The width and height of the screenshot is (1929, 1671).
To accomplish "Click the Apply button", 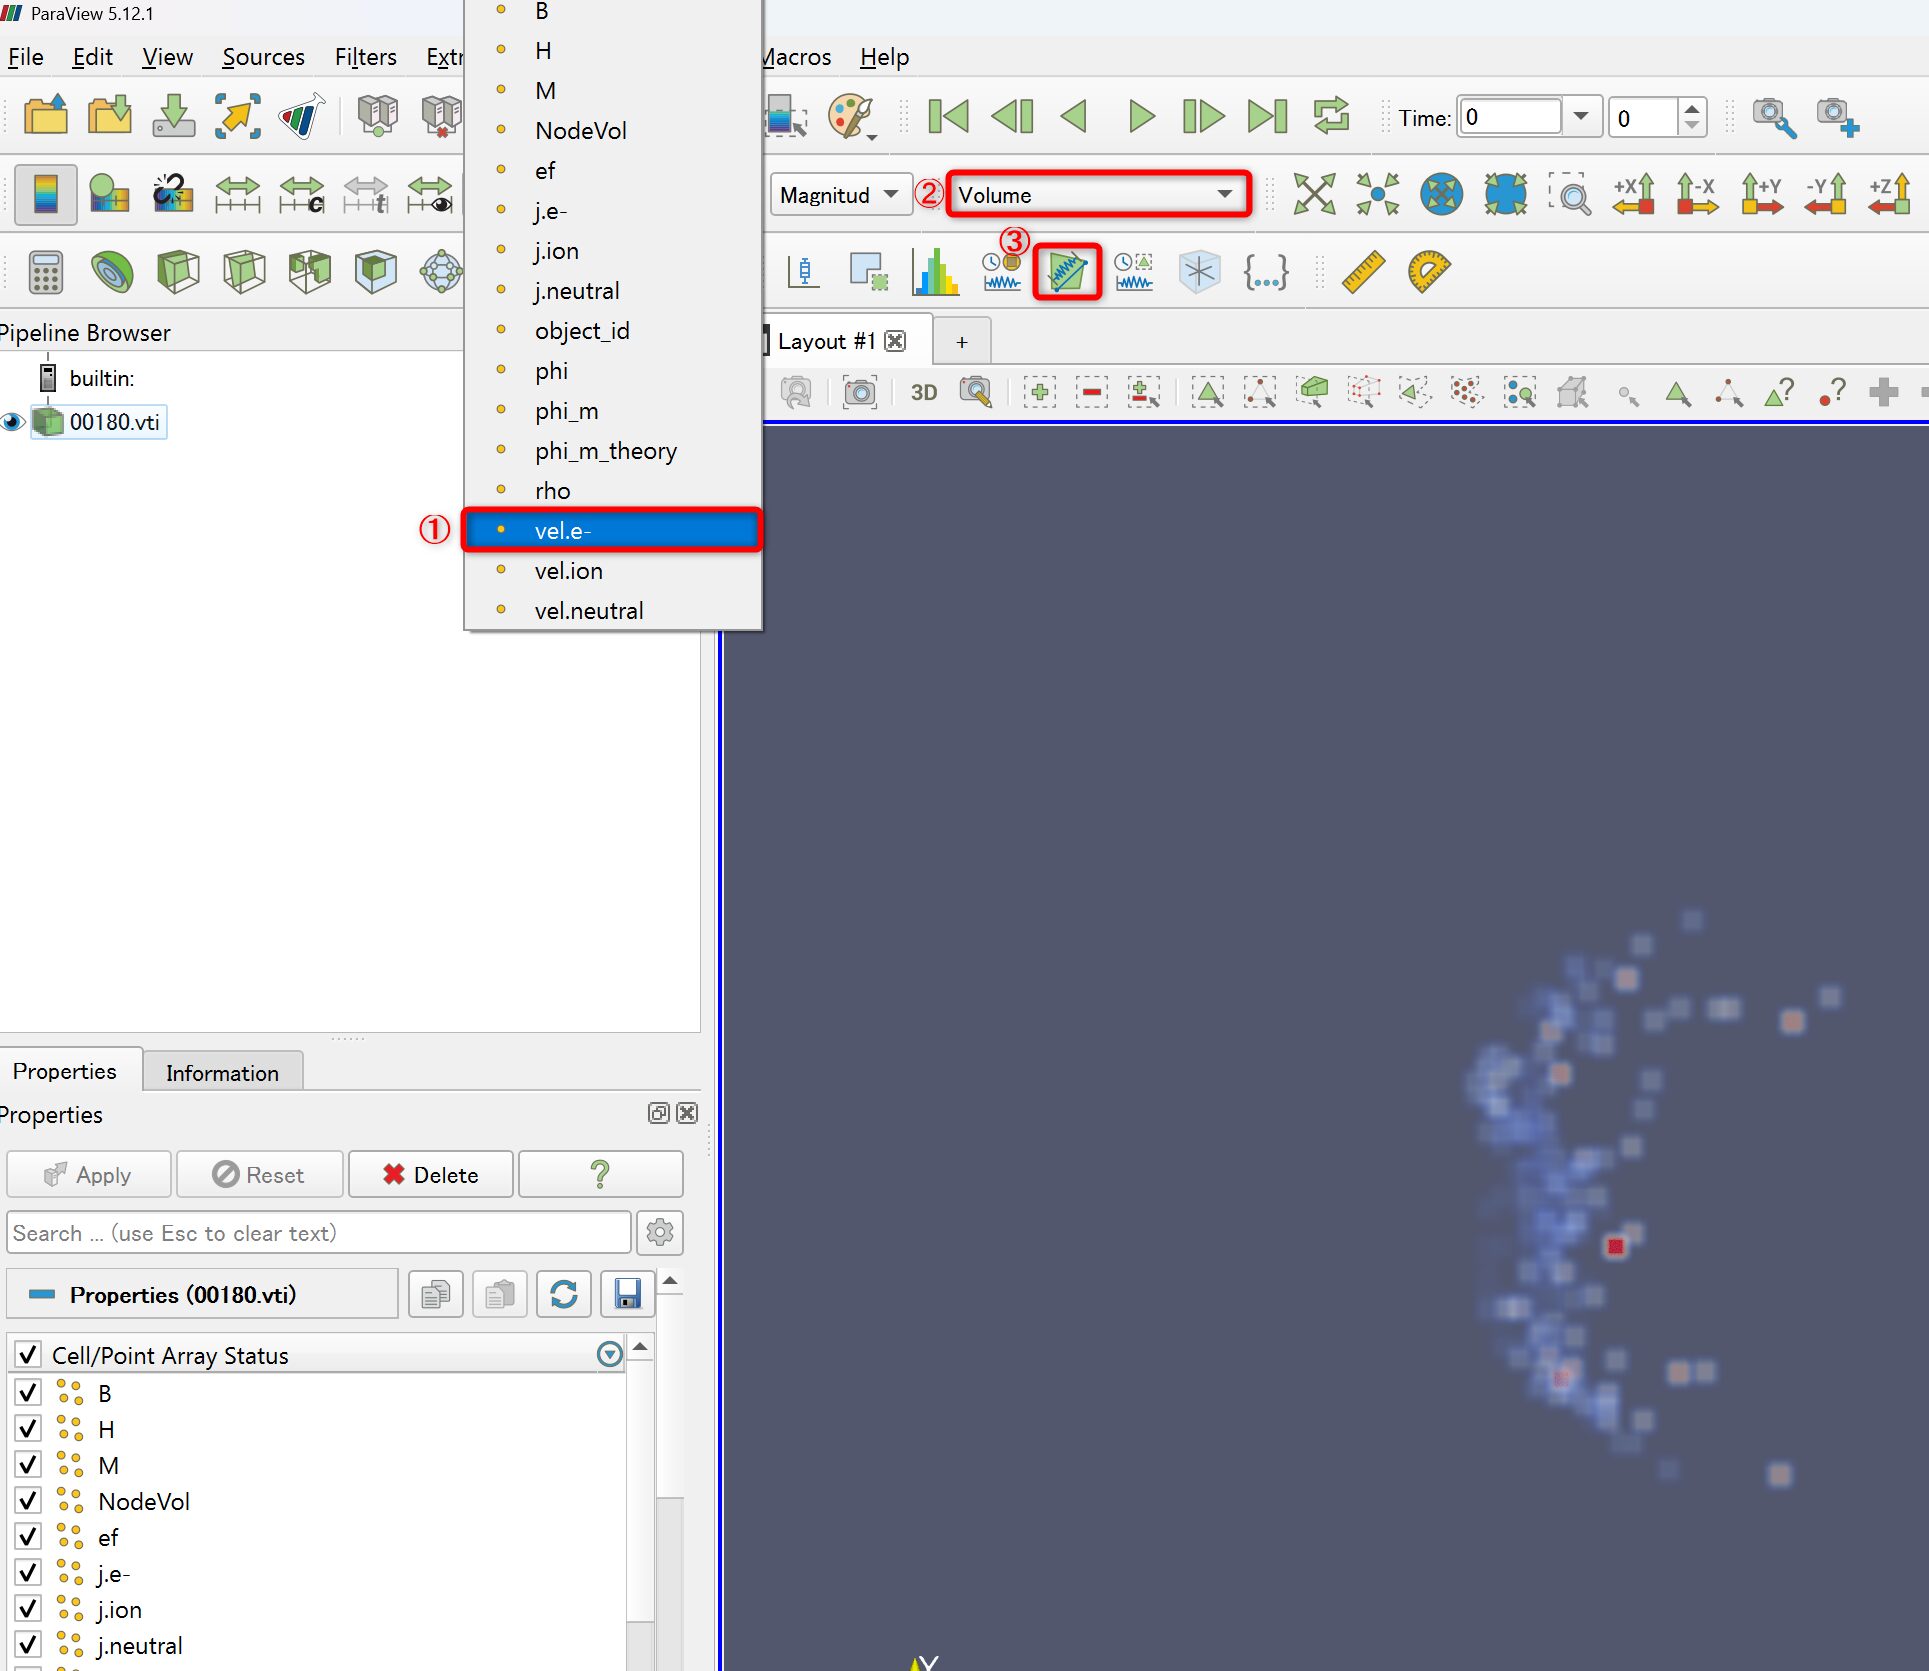I will coord(89,1175).
